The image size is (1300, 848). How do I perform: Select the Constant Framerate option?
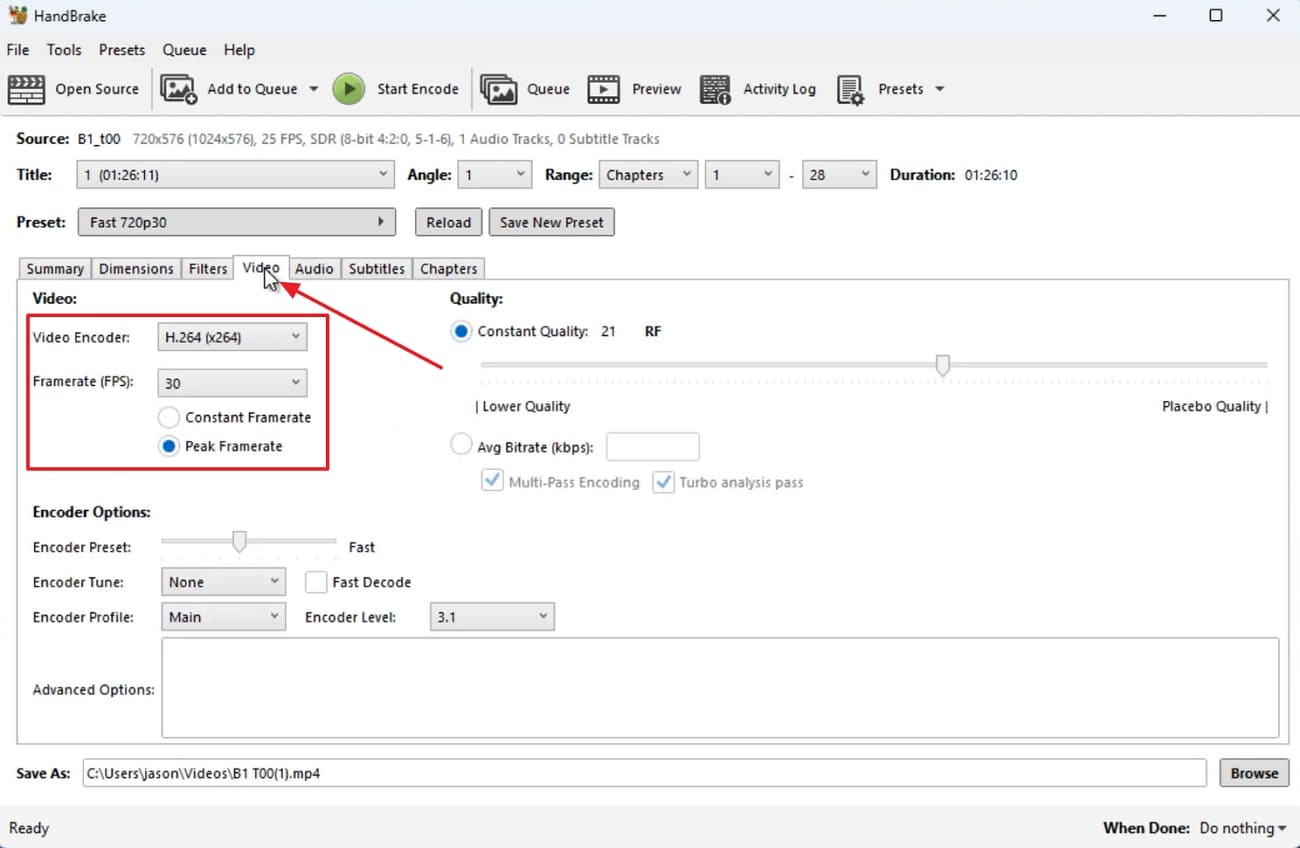pos(169,417)
